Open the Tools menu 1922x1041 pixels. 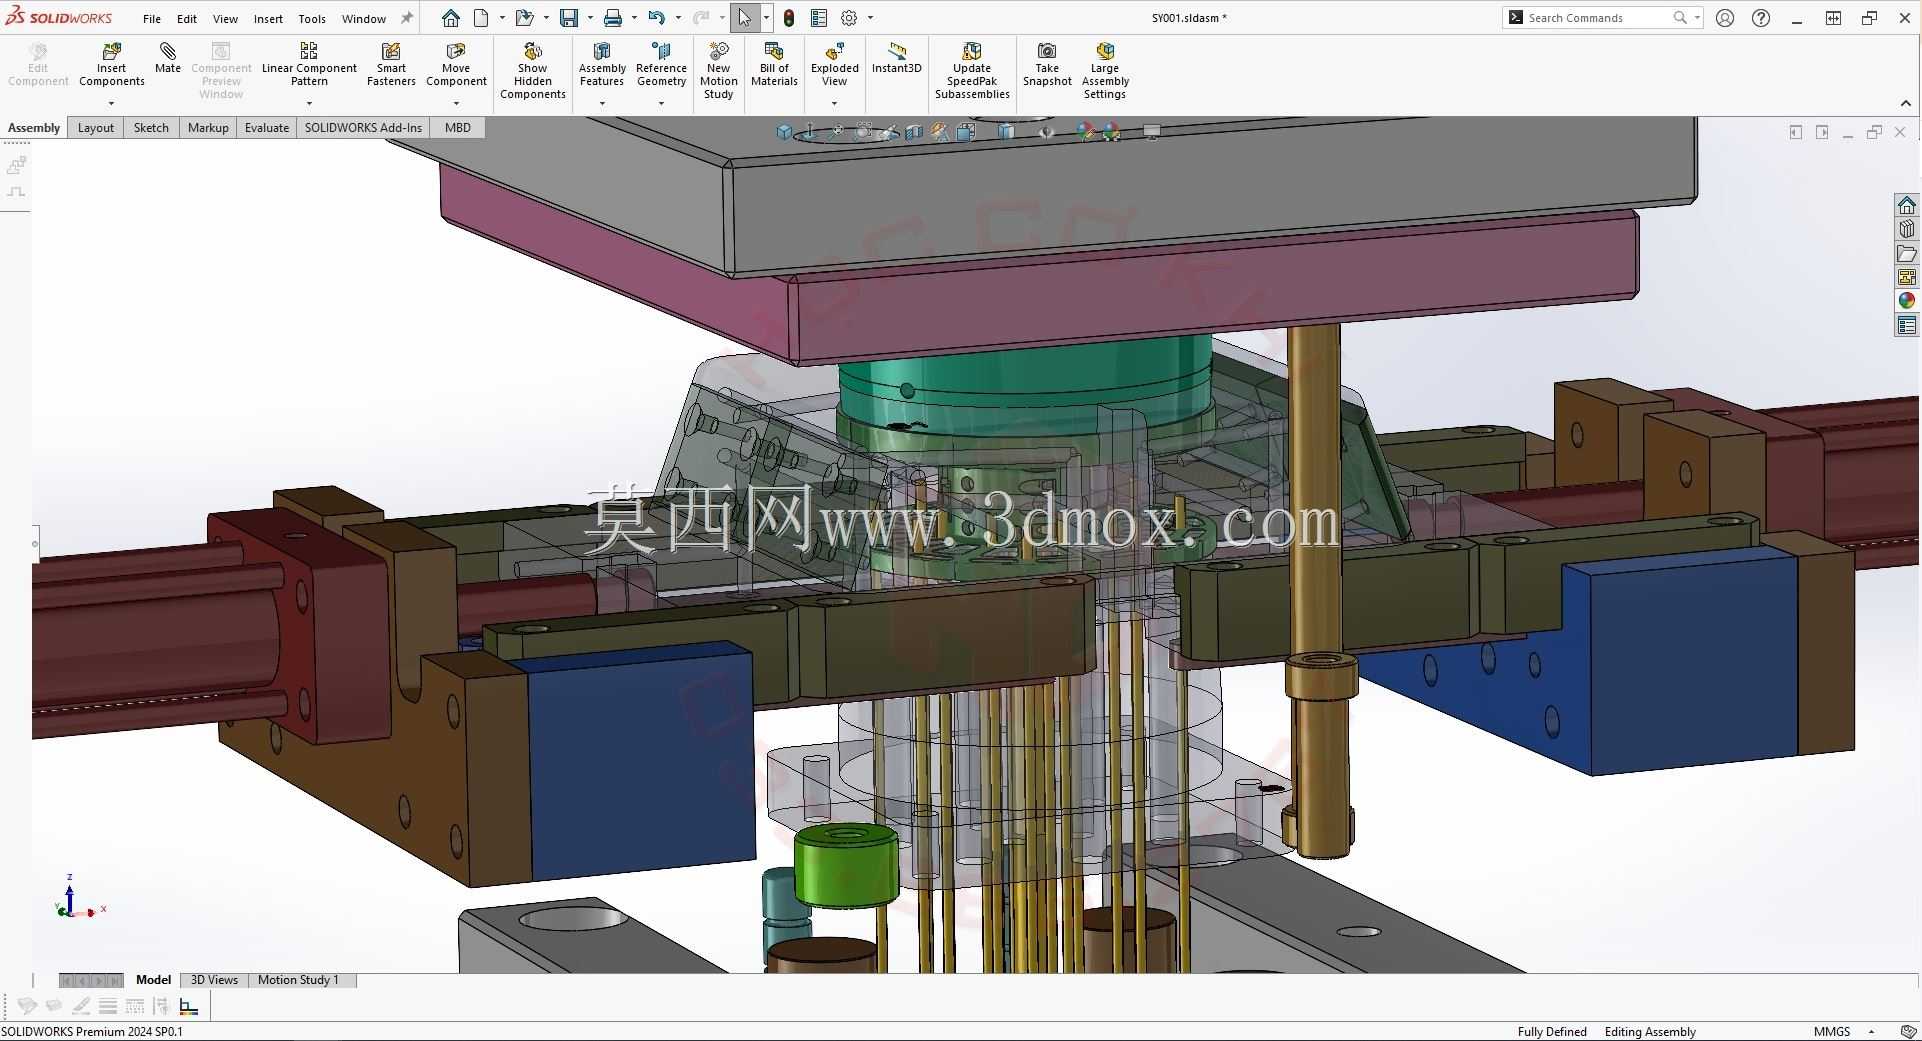pyautogui.click(x=312, y=19)
